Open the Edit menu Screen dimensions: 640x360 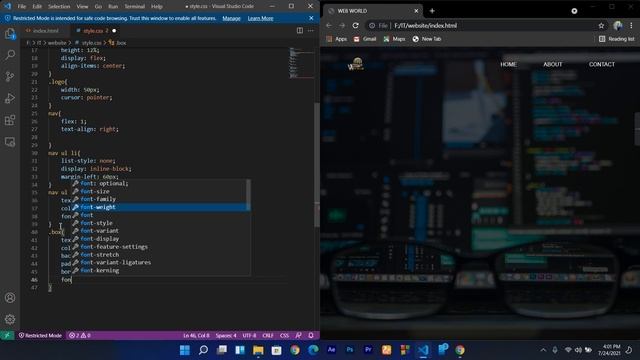point(37,6)
